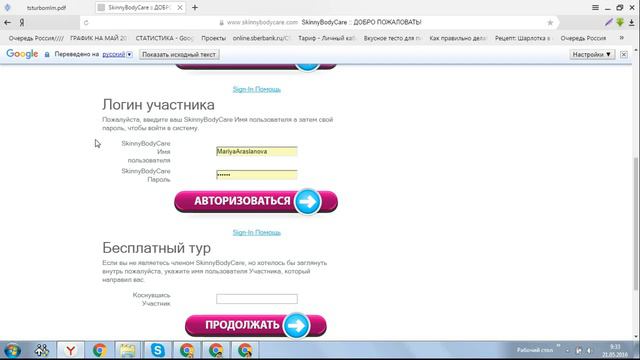Click the Google logo in translate bar
The image size is (640, 360).
(22, 54)
